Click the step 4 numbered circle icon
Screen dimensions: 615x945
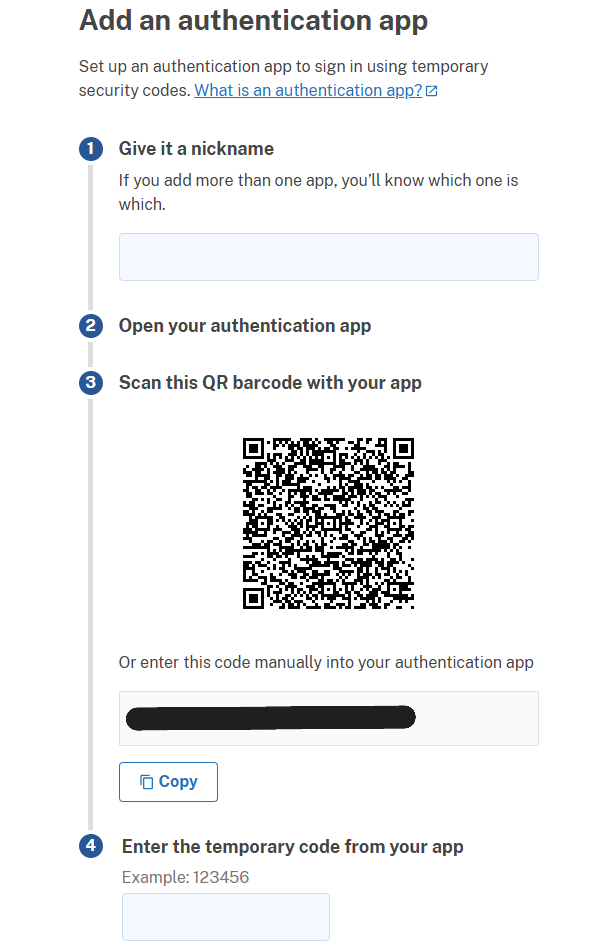point(91,845)
